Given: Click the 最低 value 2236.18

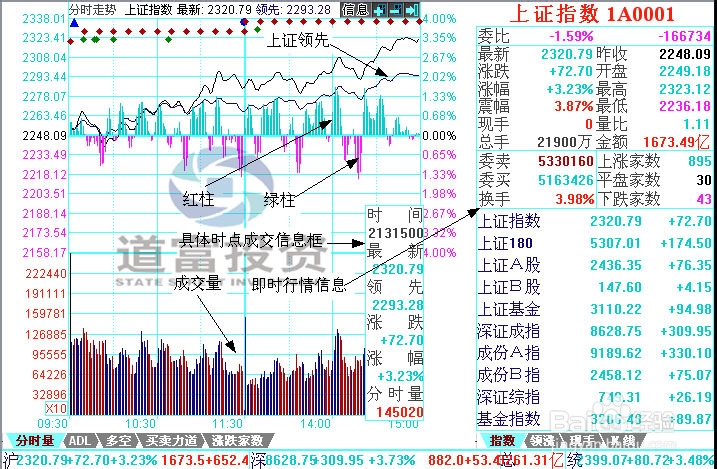Looking at the screenshot, I should 685,107.
